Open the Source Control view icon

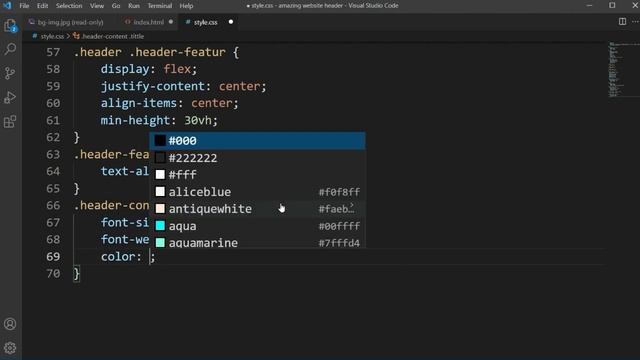pos(10,73)
